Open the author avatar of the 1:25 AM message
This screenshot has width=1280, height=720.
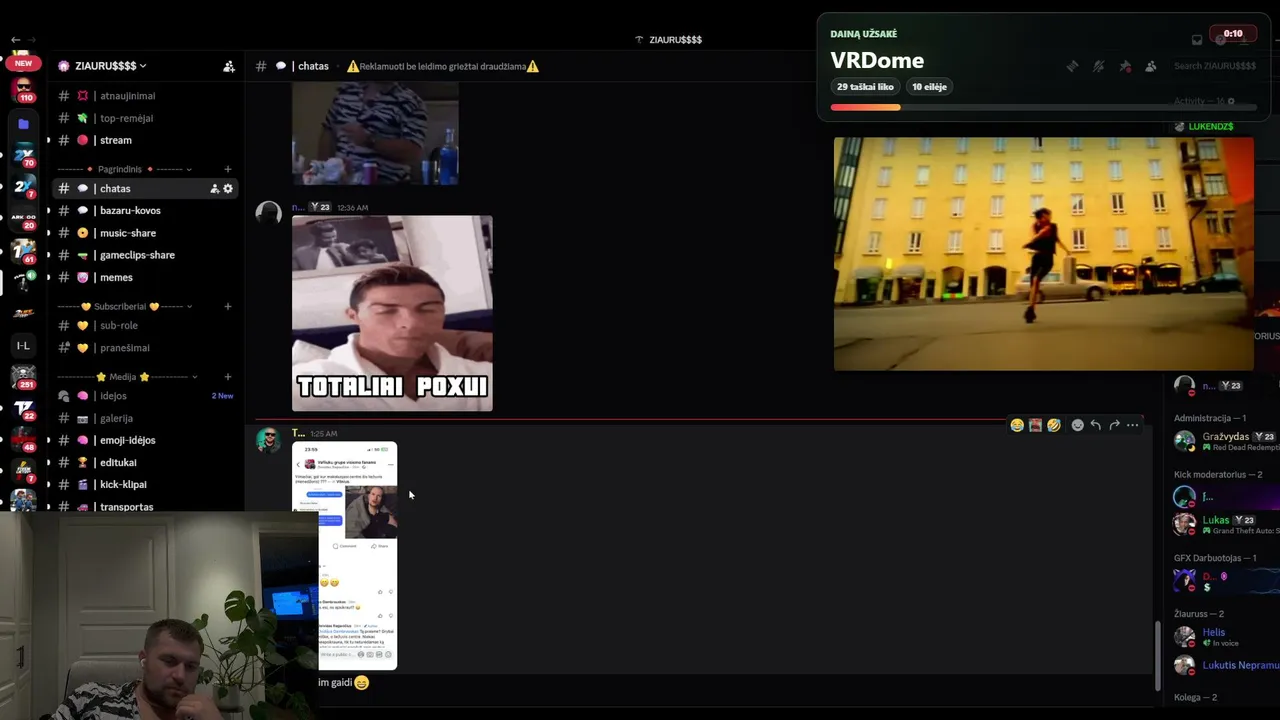pos(269,440)
